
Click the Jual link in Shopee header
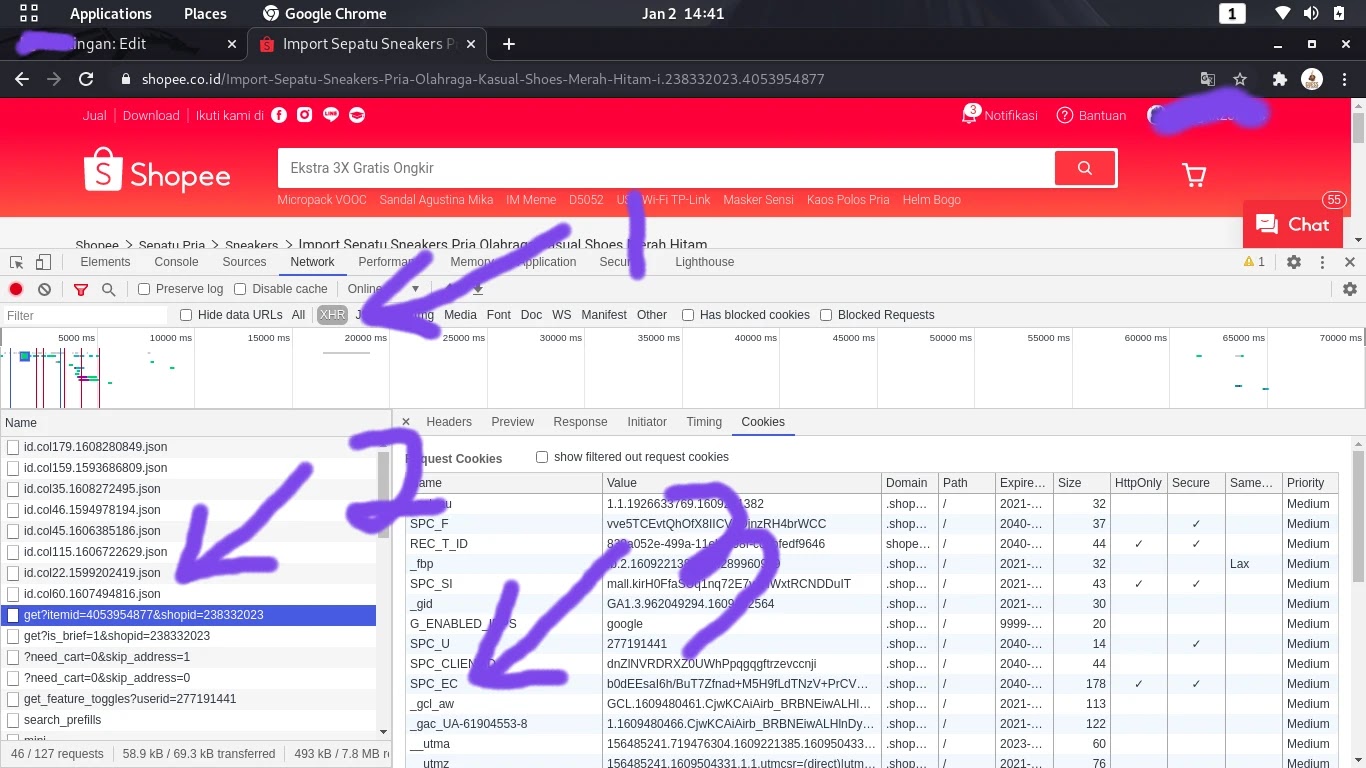click(95, 115)
